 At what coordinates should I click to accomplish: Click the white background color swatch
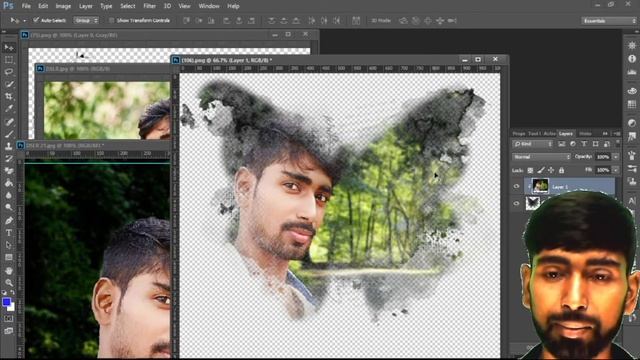[x=11, y=307]
